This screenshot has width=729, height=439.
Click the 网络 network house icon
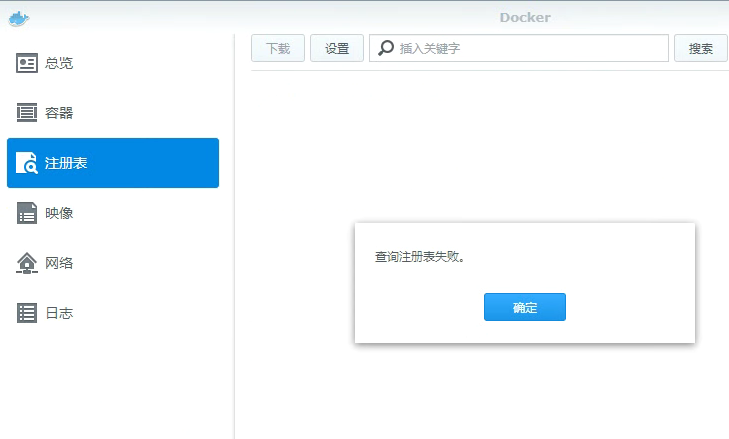(27, 263)
